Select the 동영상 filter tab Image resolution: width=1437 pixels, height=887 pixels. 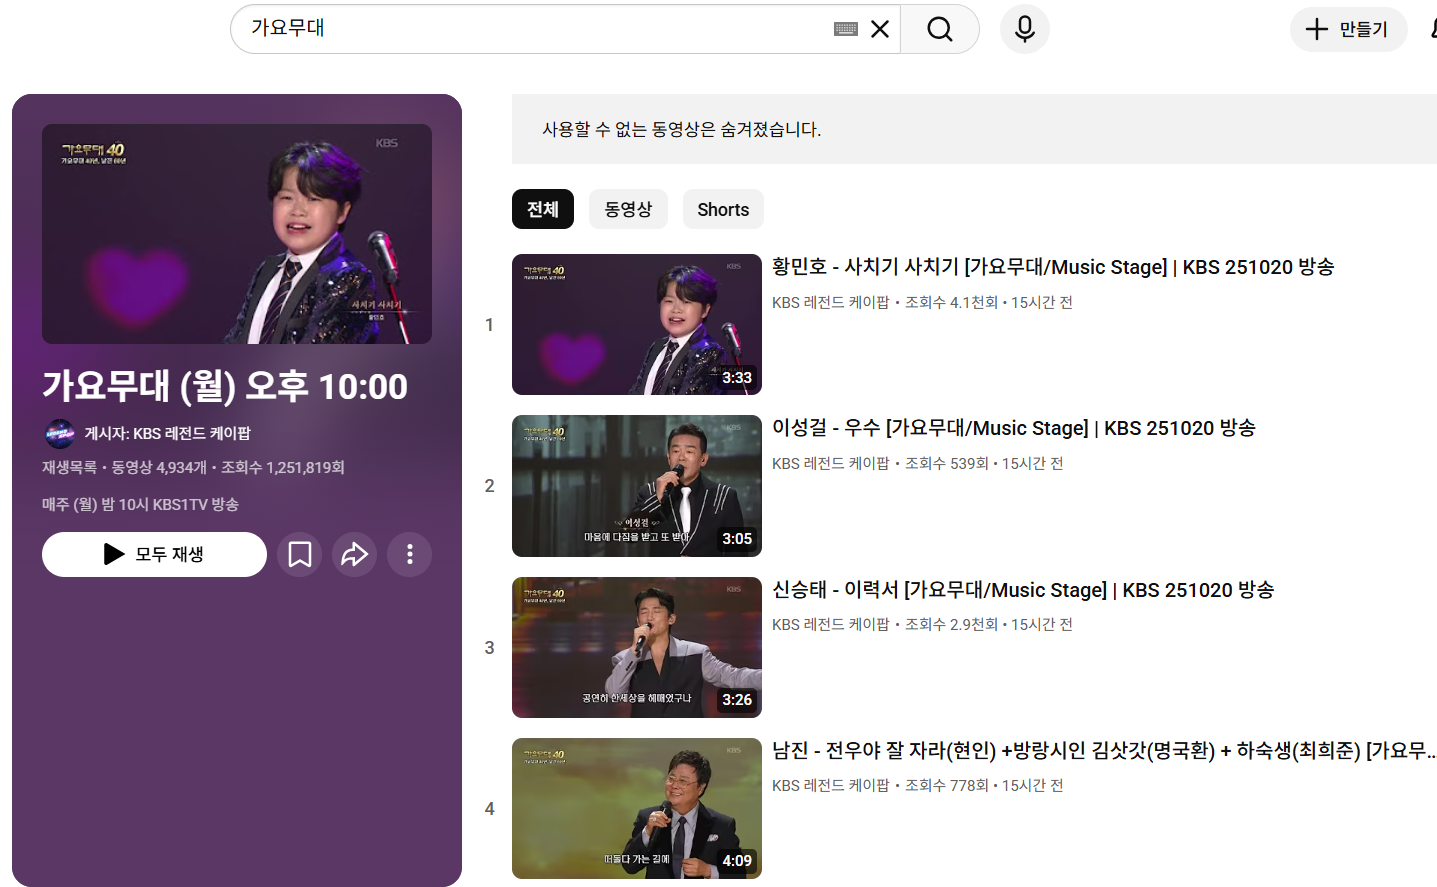pyautogui.click(x=628, y=209)
